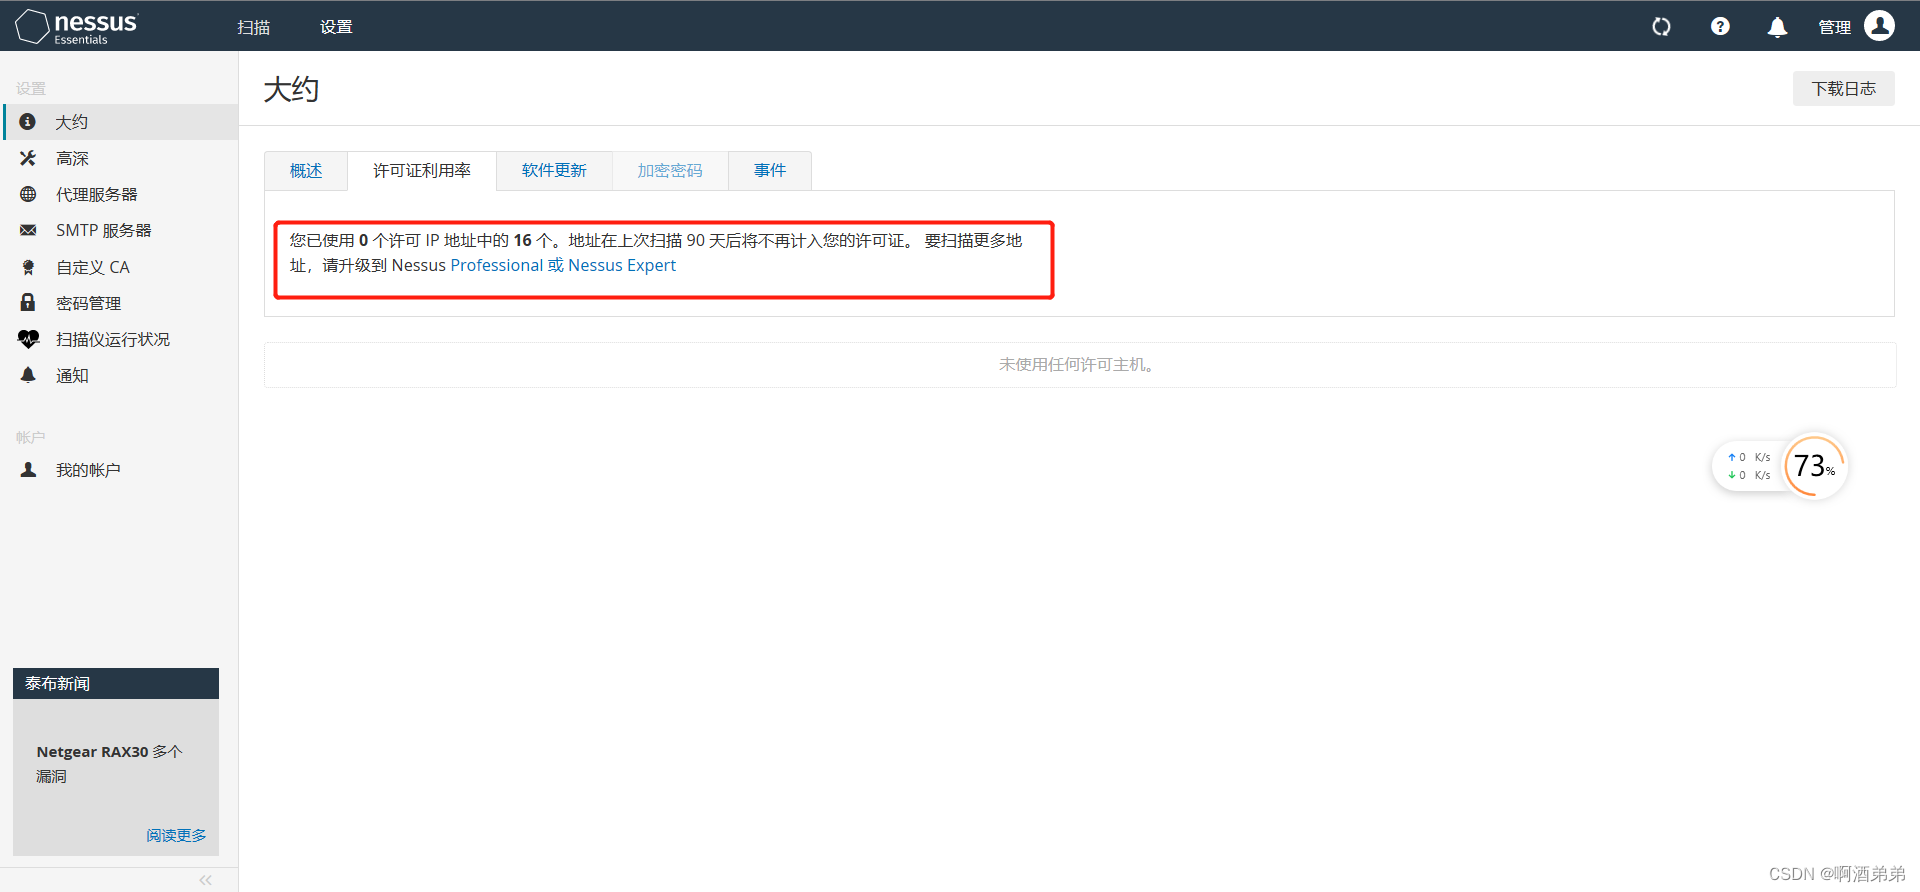The image size is (1920, 892).
Task: Switch to the 概述 tab
Action: pyautogui.click(x=306, y=171)
